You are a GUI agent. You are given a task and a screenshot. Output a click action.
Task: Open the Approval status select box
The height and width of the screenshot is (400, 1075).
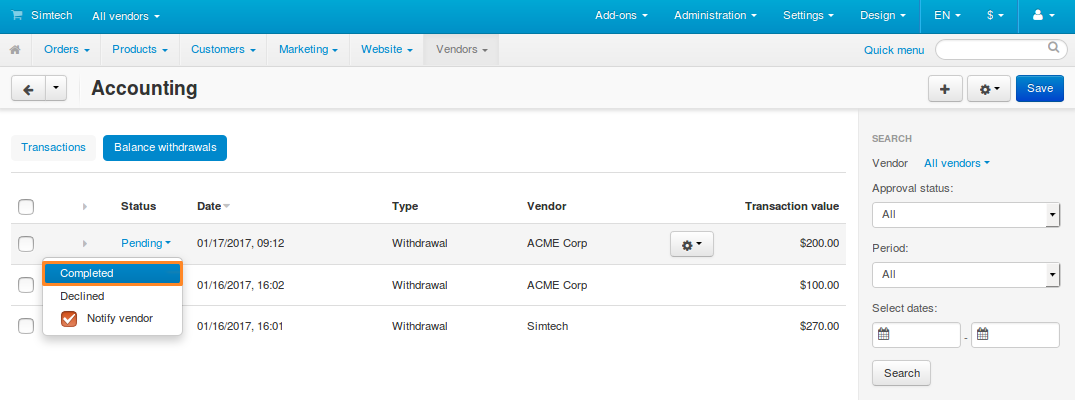point(966,215)
